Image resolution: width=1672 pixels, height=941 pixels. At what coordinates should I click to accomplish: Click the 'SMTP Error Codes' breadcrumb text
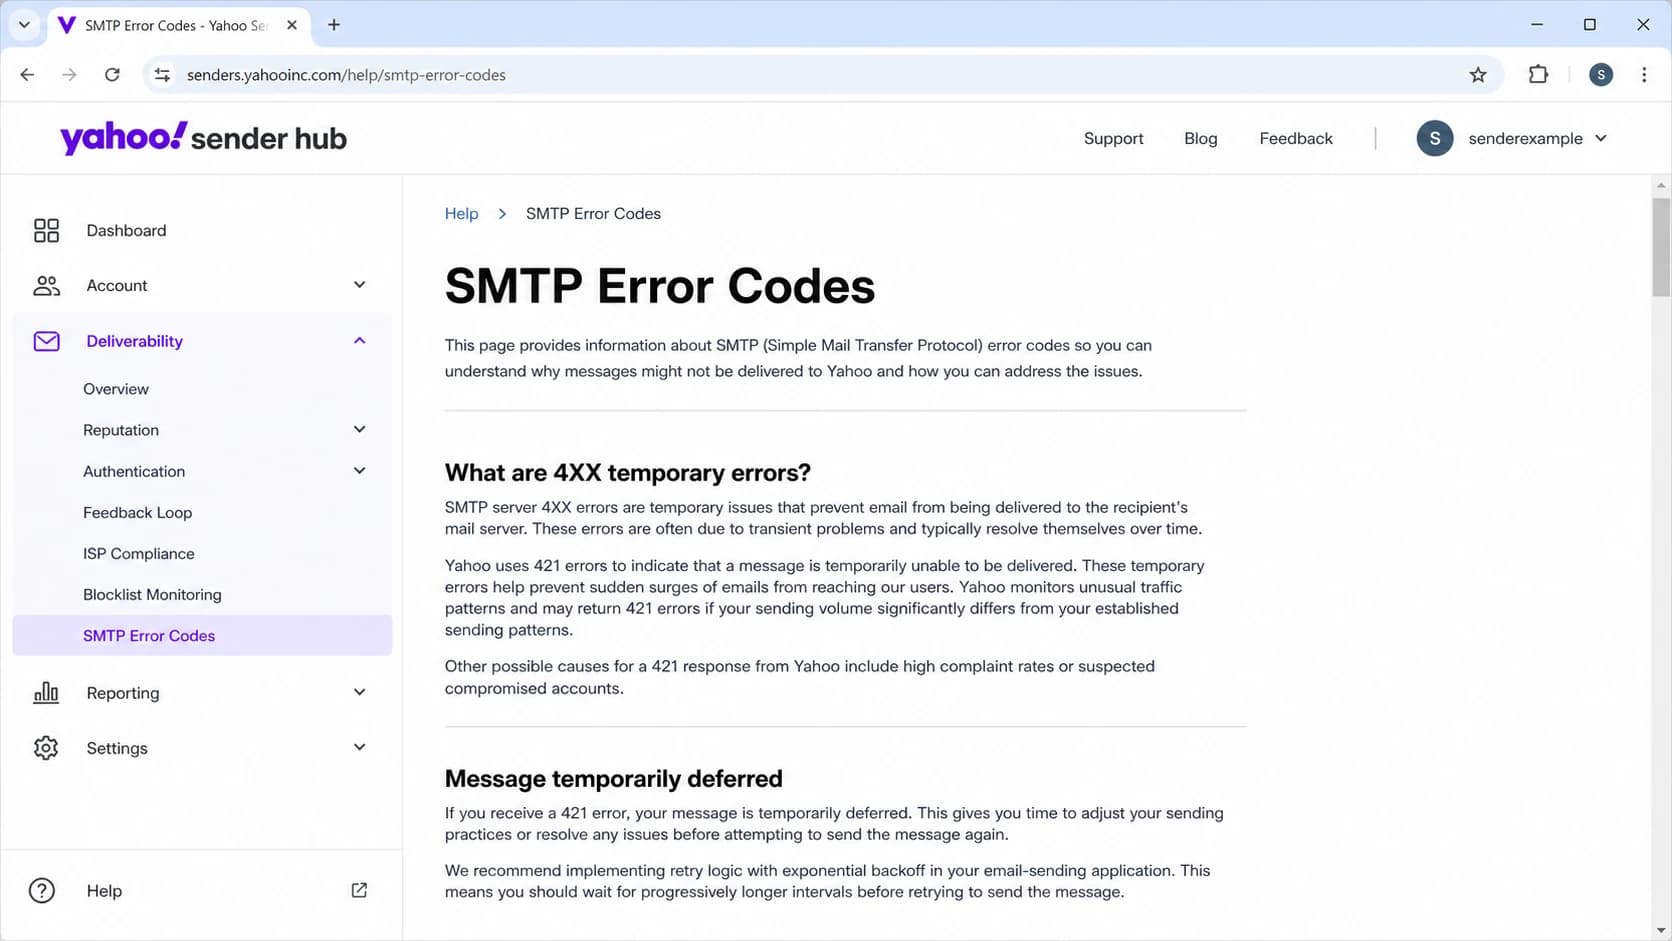(593, 214)
